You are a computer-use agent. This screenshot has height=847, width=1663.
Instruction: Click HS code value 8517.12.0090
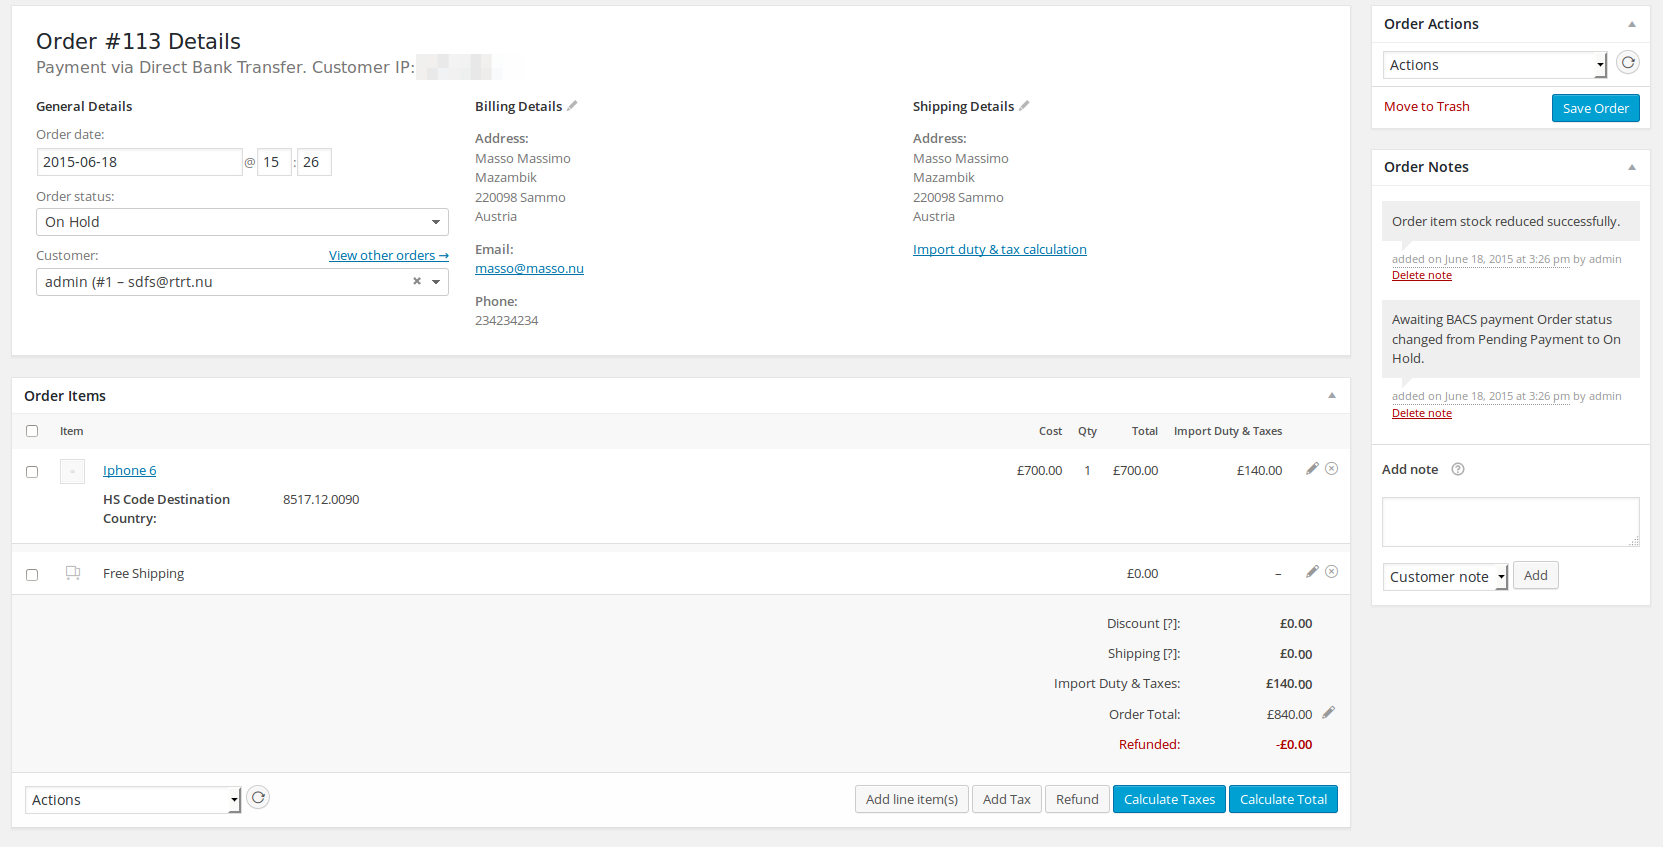click(x=321, y=500)
